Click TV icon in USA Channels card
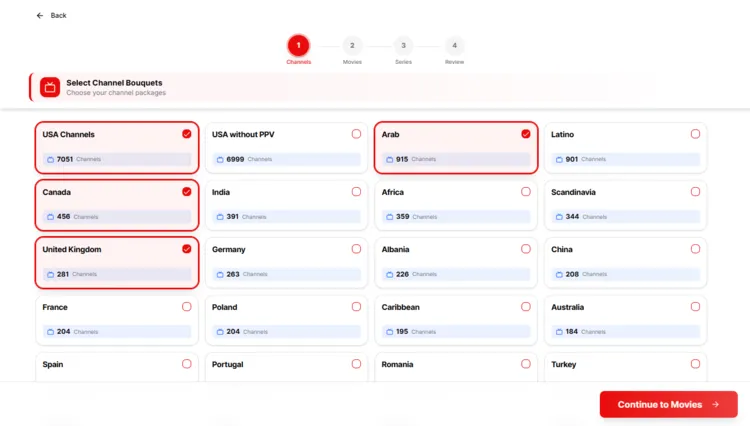Image resolution: width=750 pixels, height=426 pixels. 50,159
